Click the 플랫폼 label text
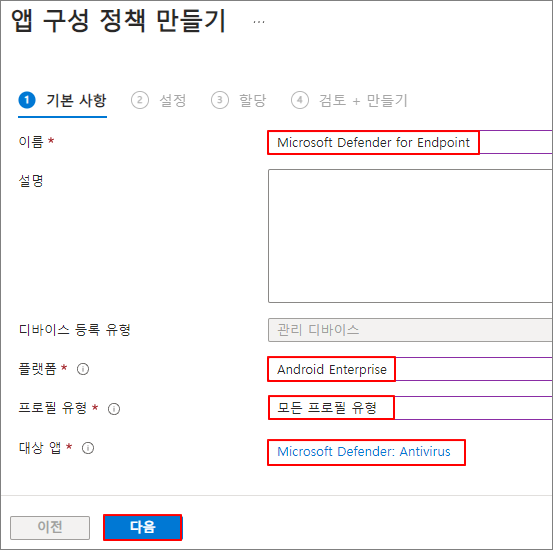 tap(37, 369)
